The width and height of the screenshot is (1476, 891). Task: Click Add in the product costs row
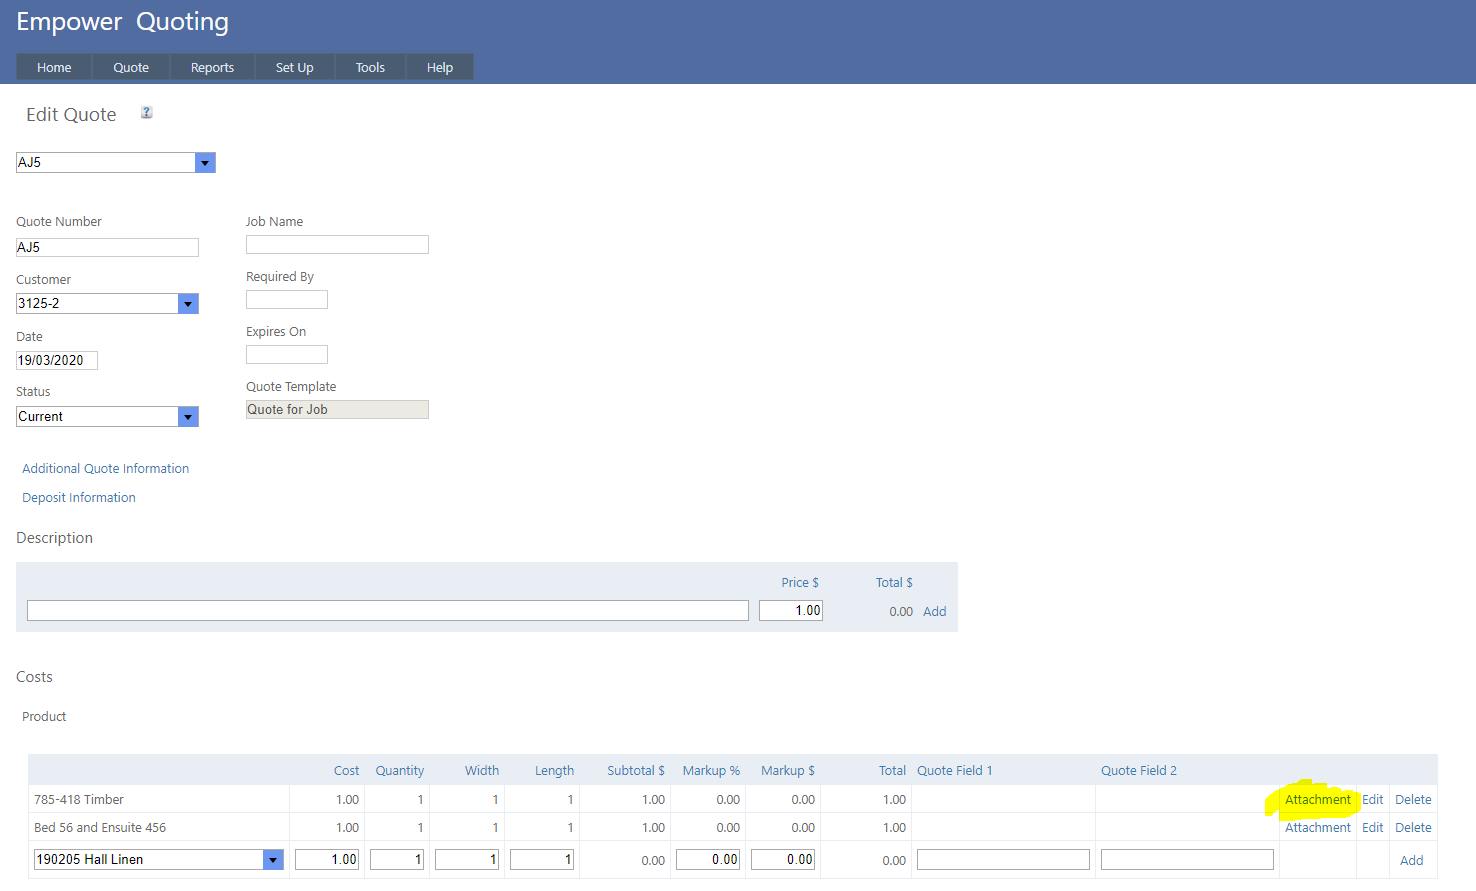pos(1411,861)
